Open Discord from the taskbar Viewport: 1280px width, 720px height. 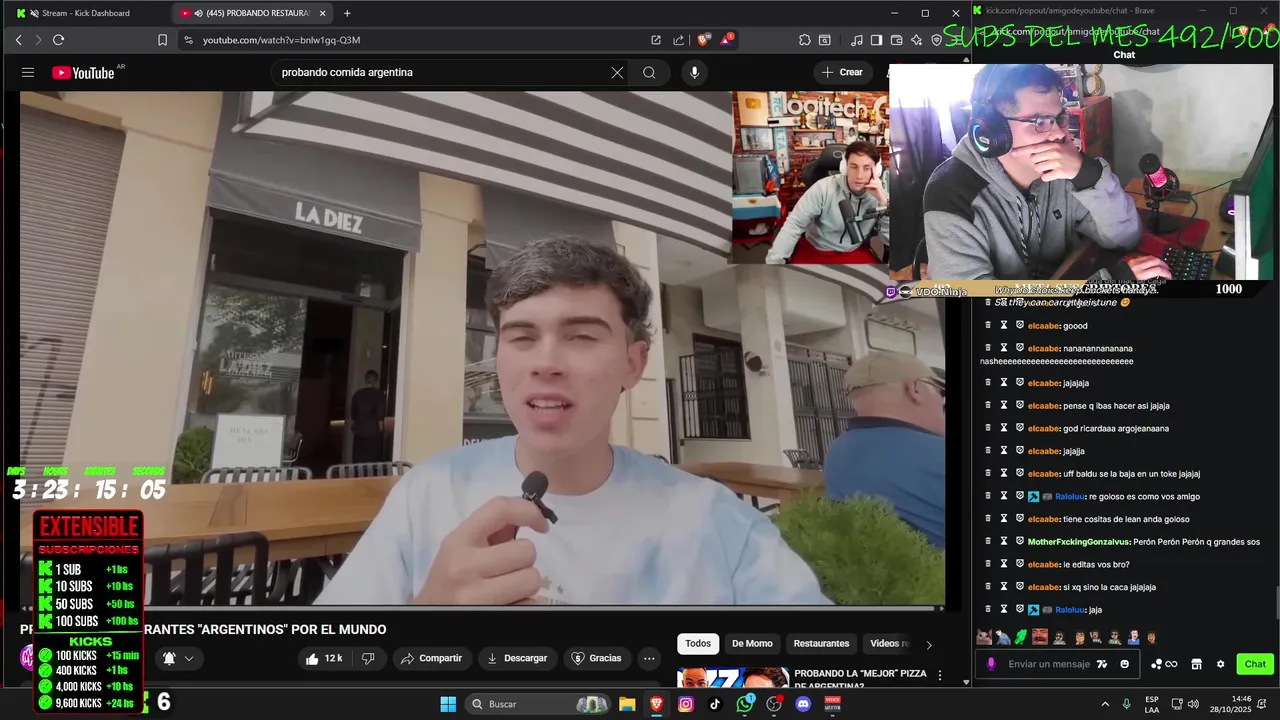coord(803,704)
